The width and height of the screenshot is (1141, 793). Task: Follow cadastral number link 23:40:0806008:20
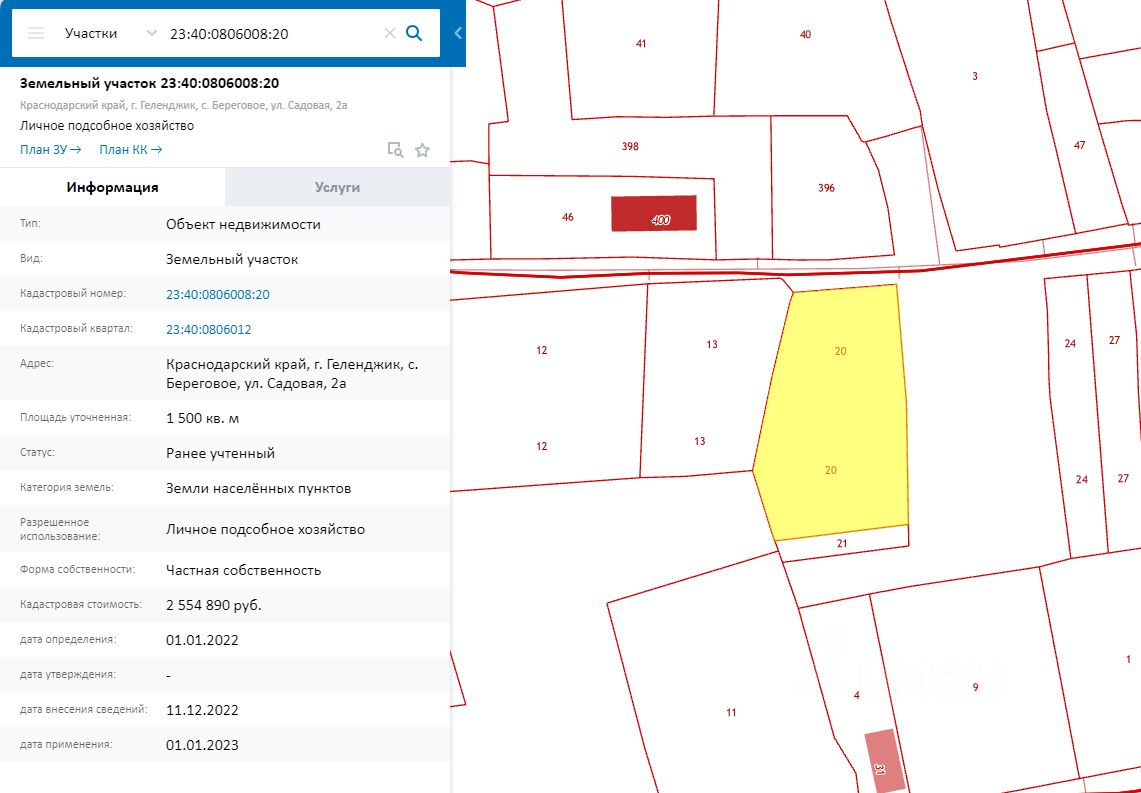[x=218, y=295]
